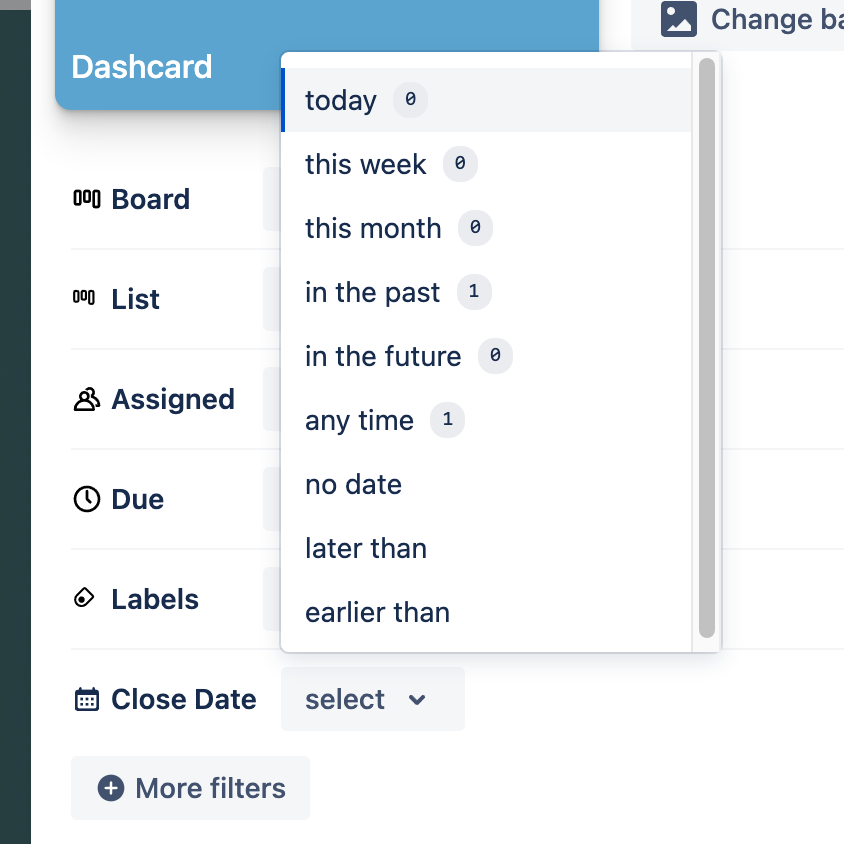Viewport: 844px width, 844px height.
Task: Click the Close Date calendar icon
Action: [87, 699]
